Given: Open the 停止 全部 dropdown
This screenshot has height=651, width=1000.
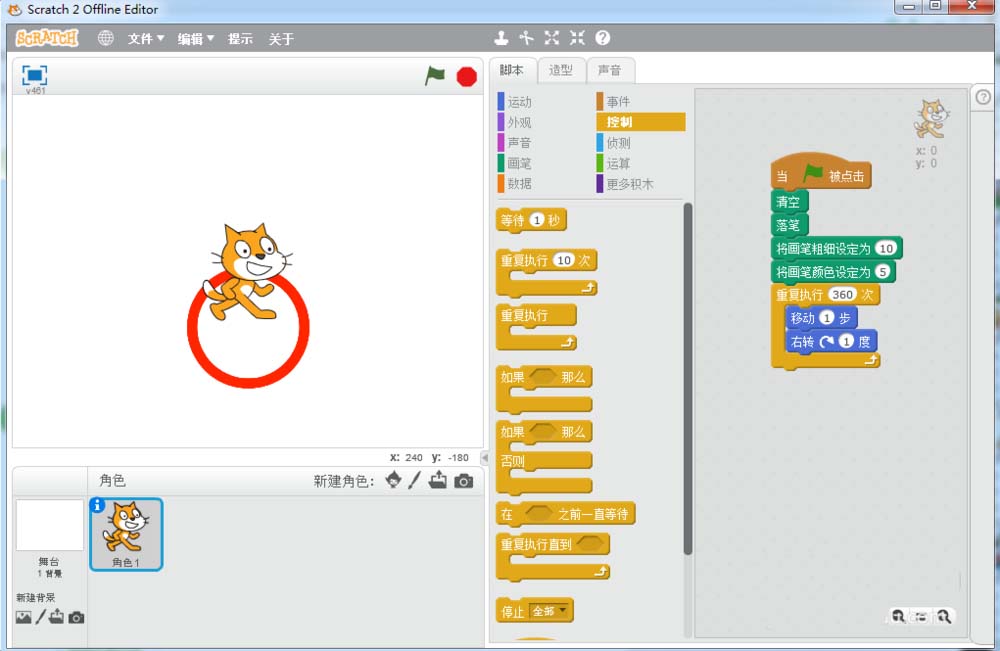Looking at the screenshot, I should (x=550, y=611).
